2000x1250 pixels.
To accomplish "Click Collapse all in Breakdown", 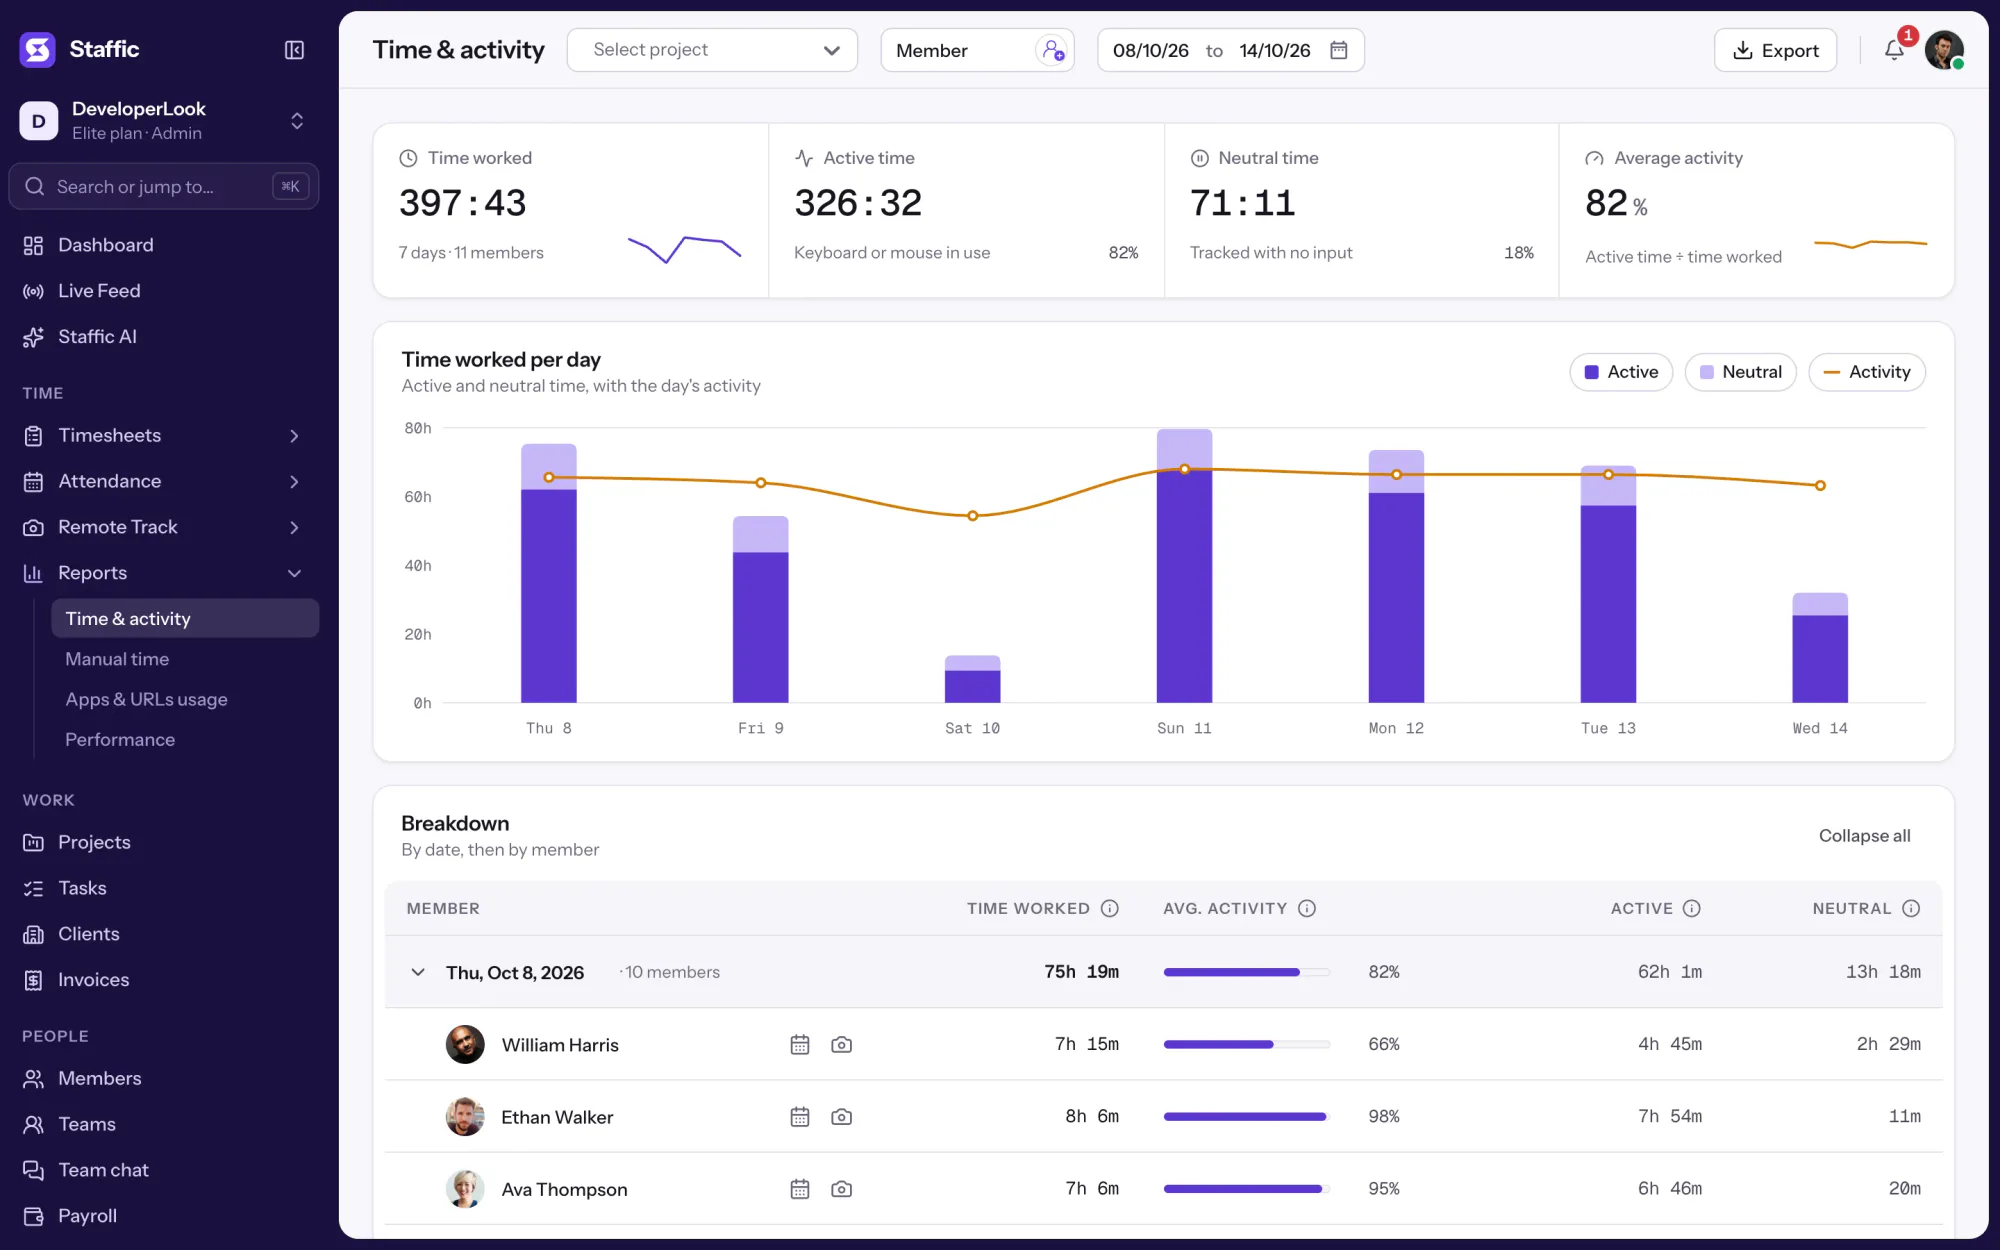I will (x=1864, y=836).
